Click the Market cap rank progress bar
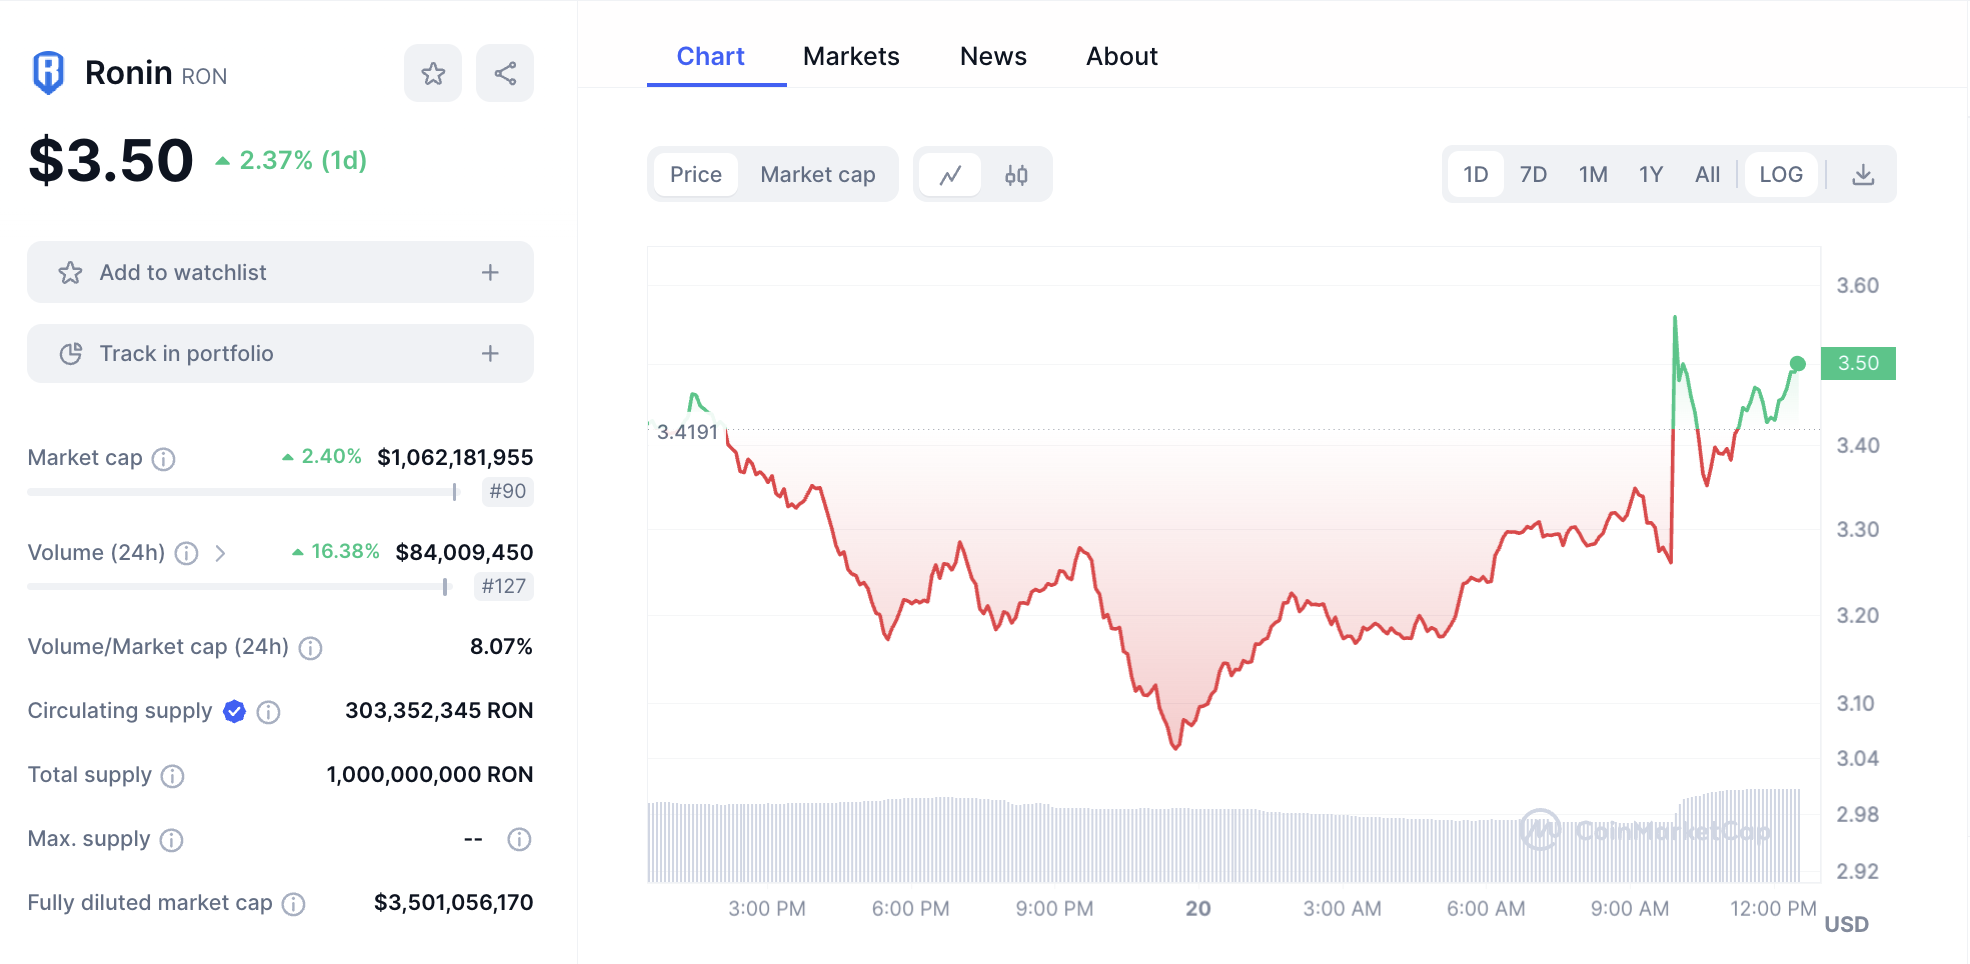The height and width of the screenshot is (964, 1970). [242, 492]
